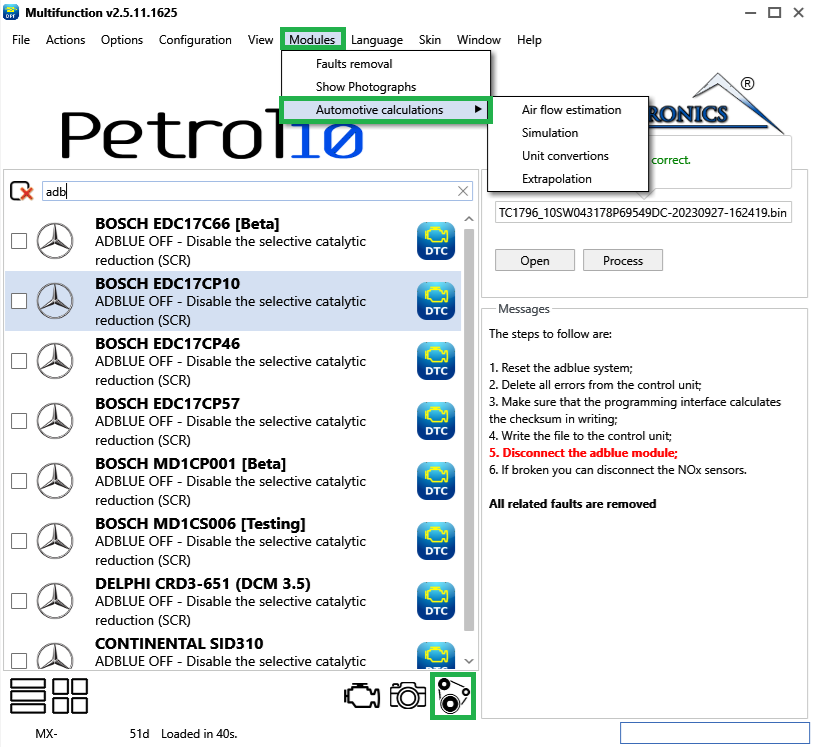Open the Modules menu
Screen dimensions: 813x747
tap(312, 40)
